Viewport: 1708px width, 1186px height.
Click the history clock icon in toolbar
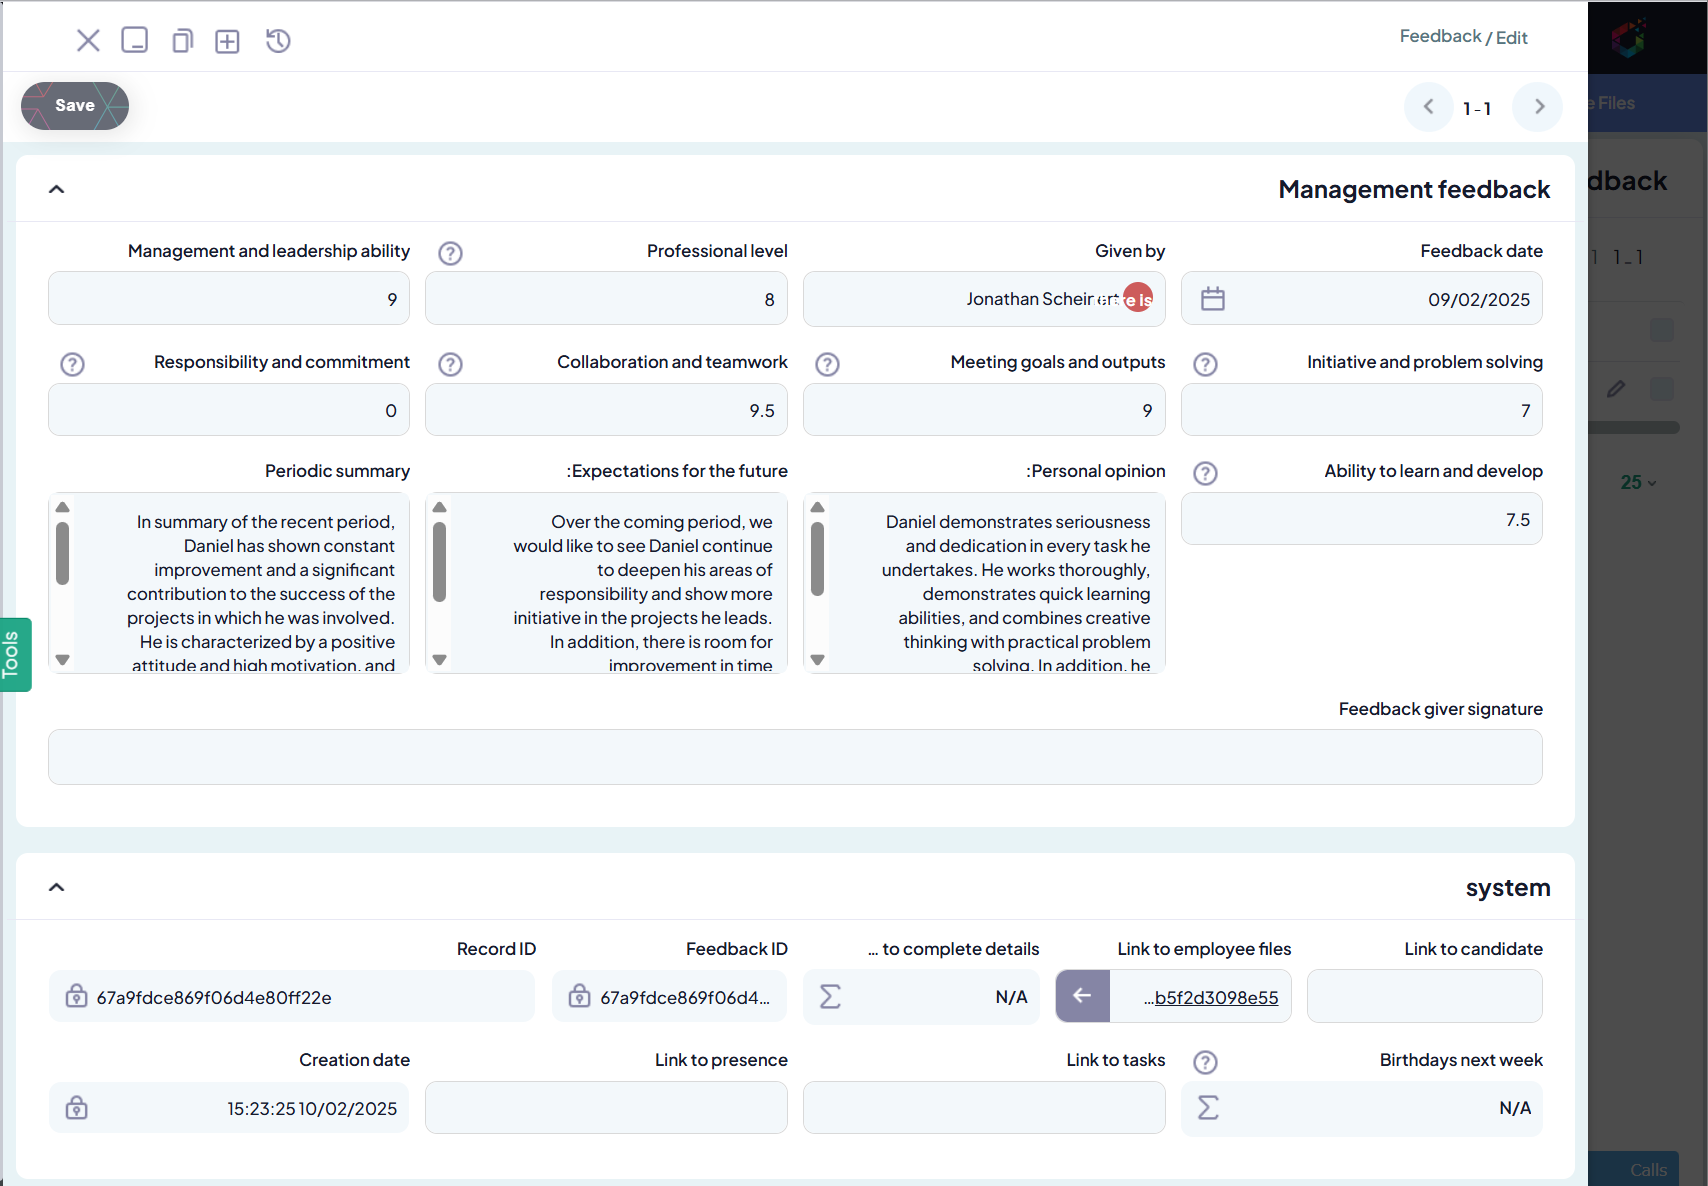point(278,41)
